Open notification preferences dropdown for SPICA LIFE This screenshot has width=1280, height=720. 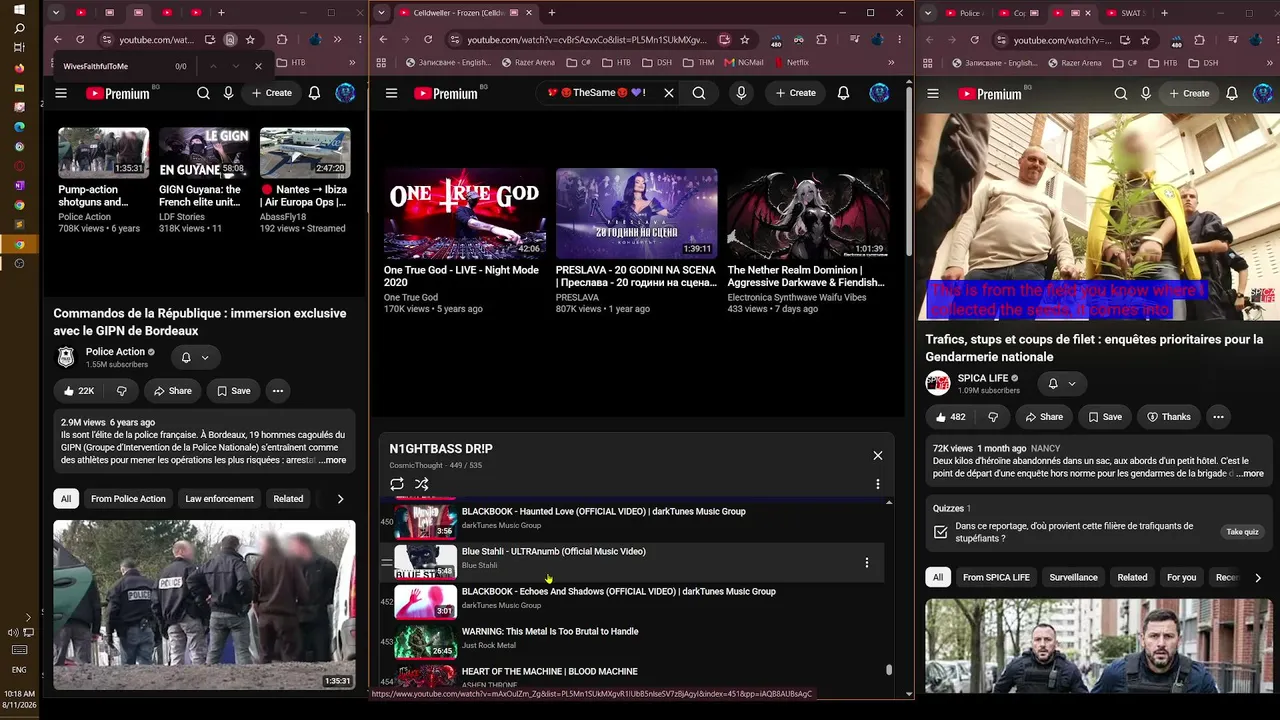pos(1062,383)
